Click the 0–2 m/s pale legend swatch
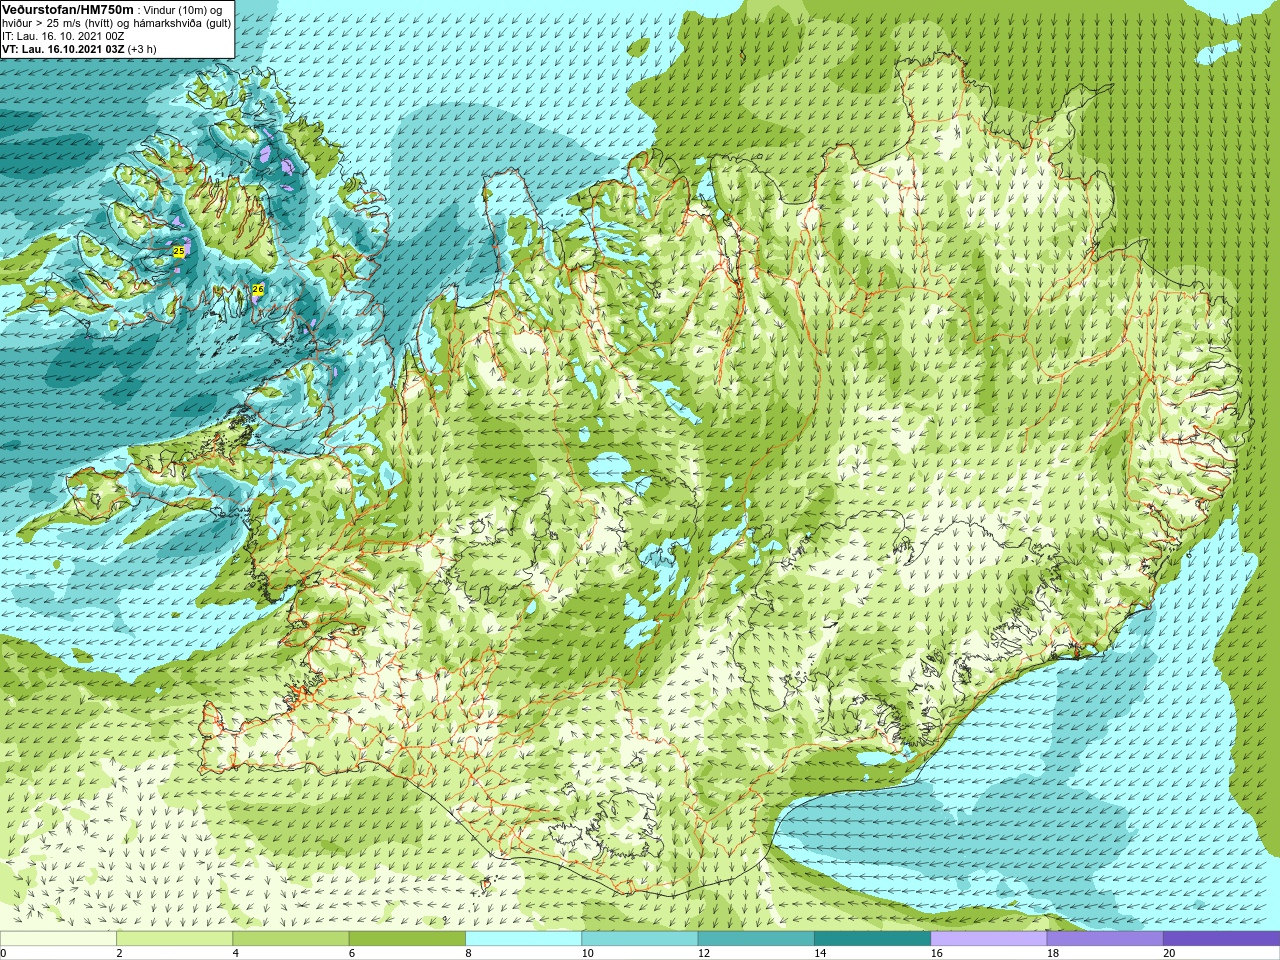The image size is (1280, 960). pyautogui.click(x=58, y=939)
